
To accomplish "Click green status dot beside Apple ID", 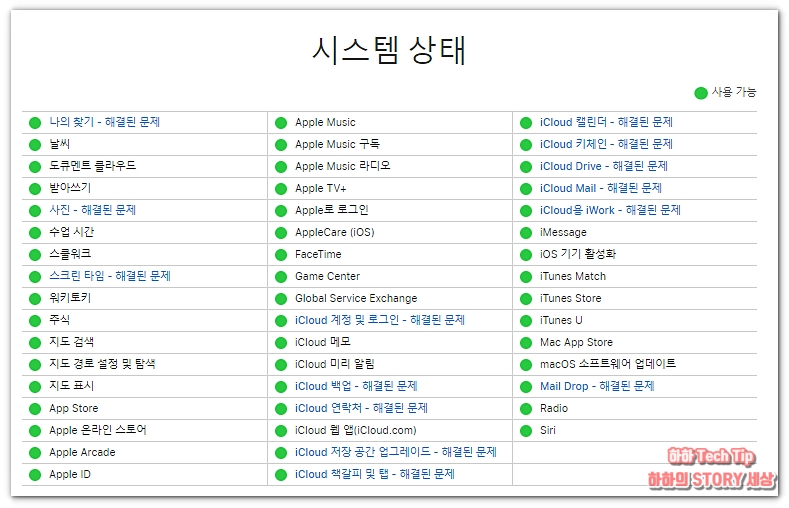I will 35,475.
